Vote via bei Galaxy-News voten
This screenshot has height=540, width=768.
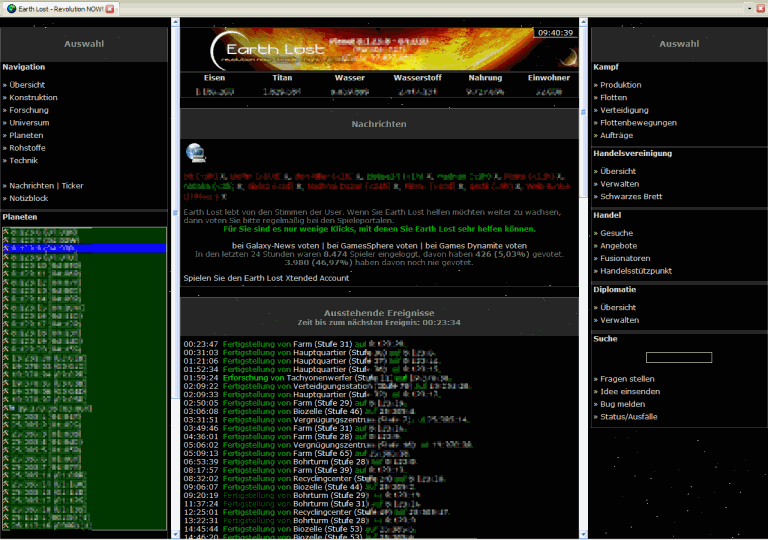(276, 246)
